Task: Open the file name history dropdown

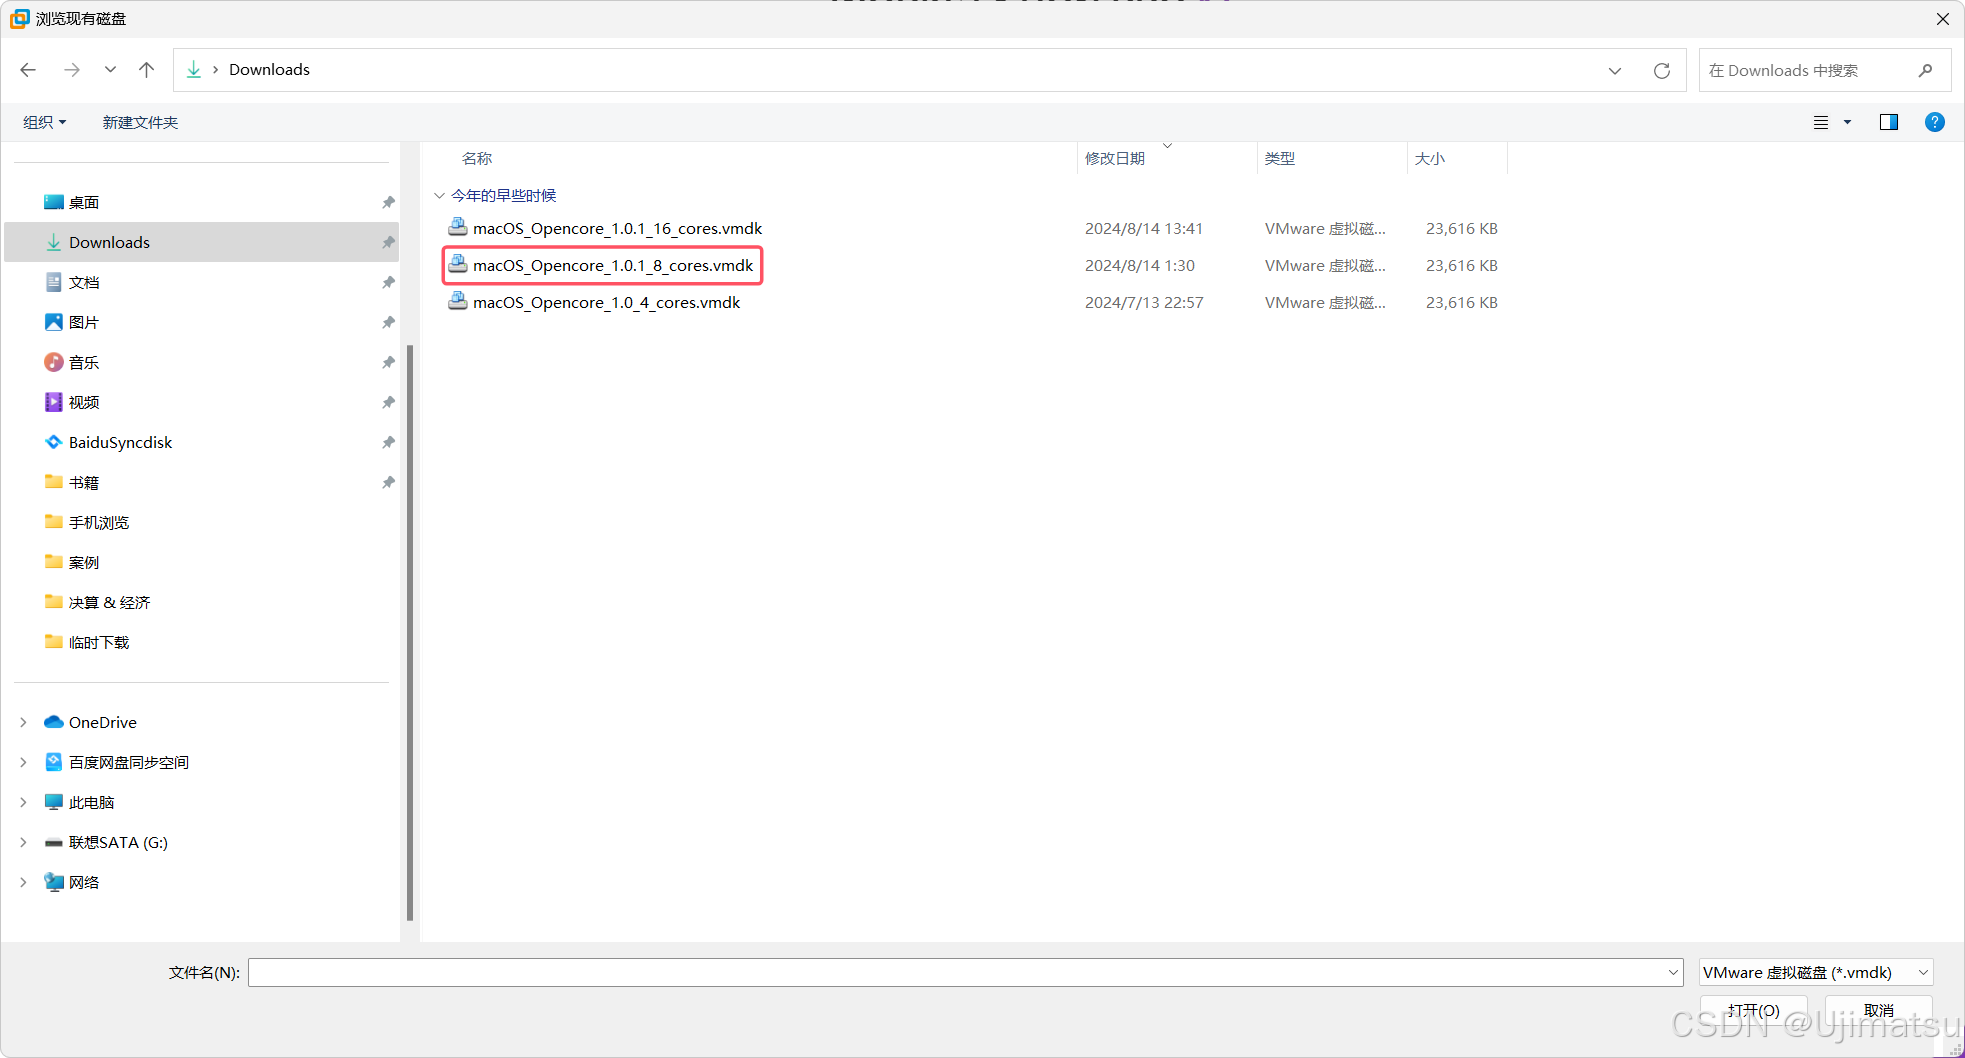Action: tap(1673, 972)
